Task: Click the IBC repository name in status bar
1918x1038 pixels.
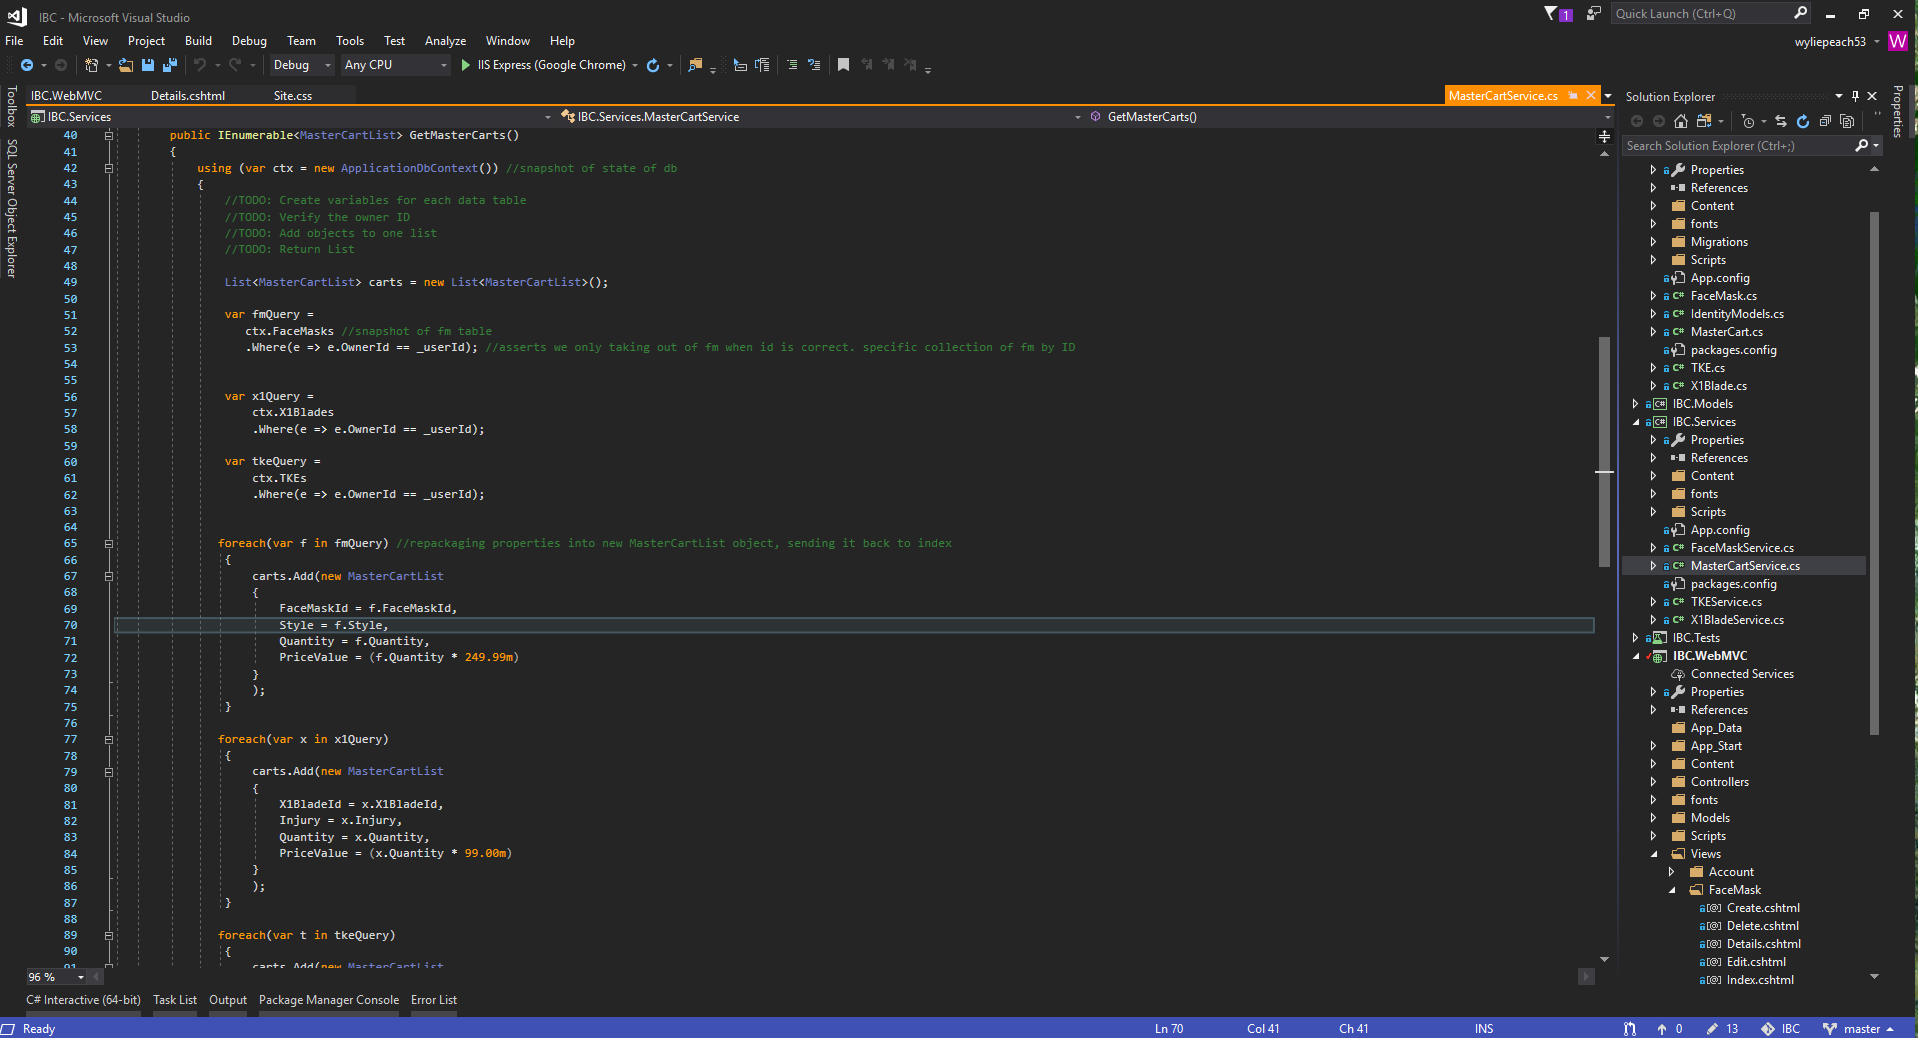Action: (x=1790, y=1029)
